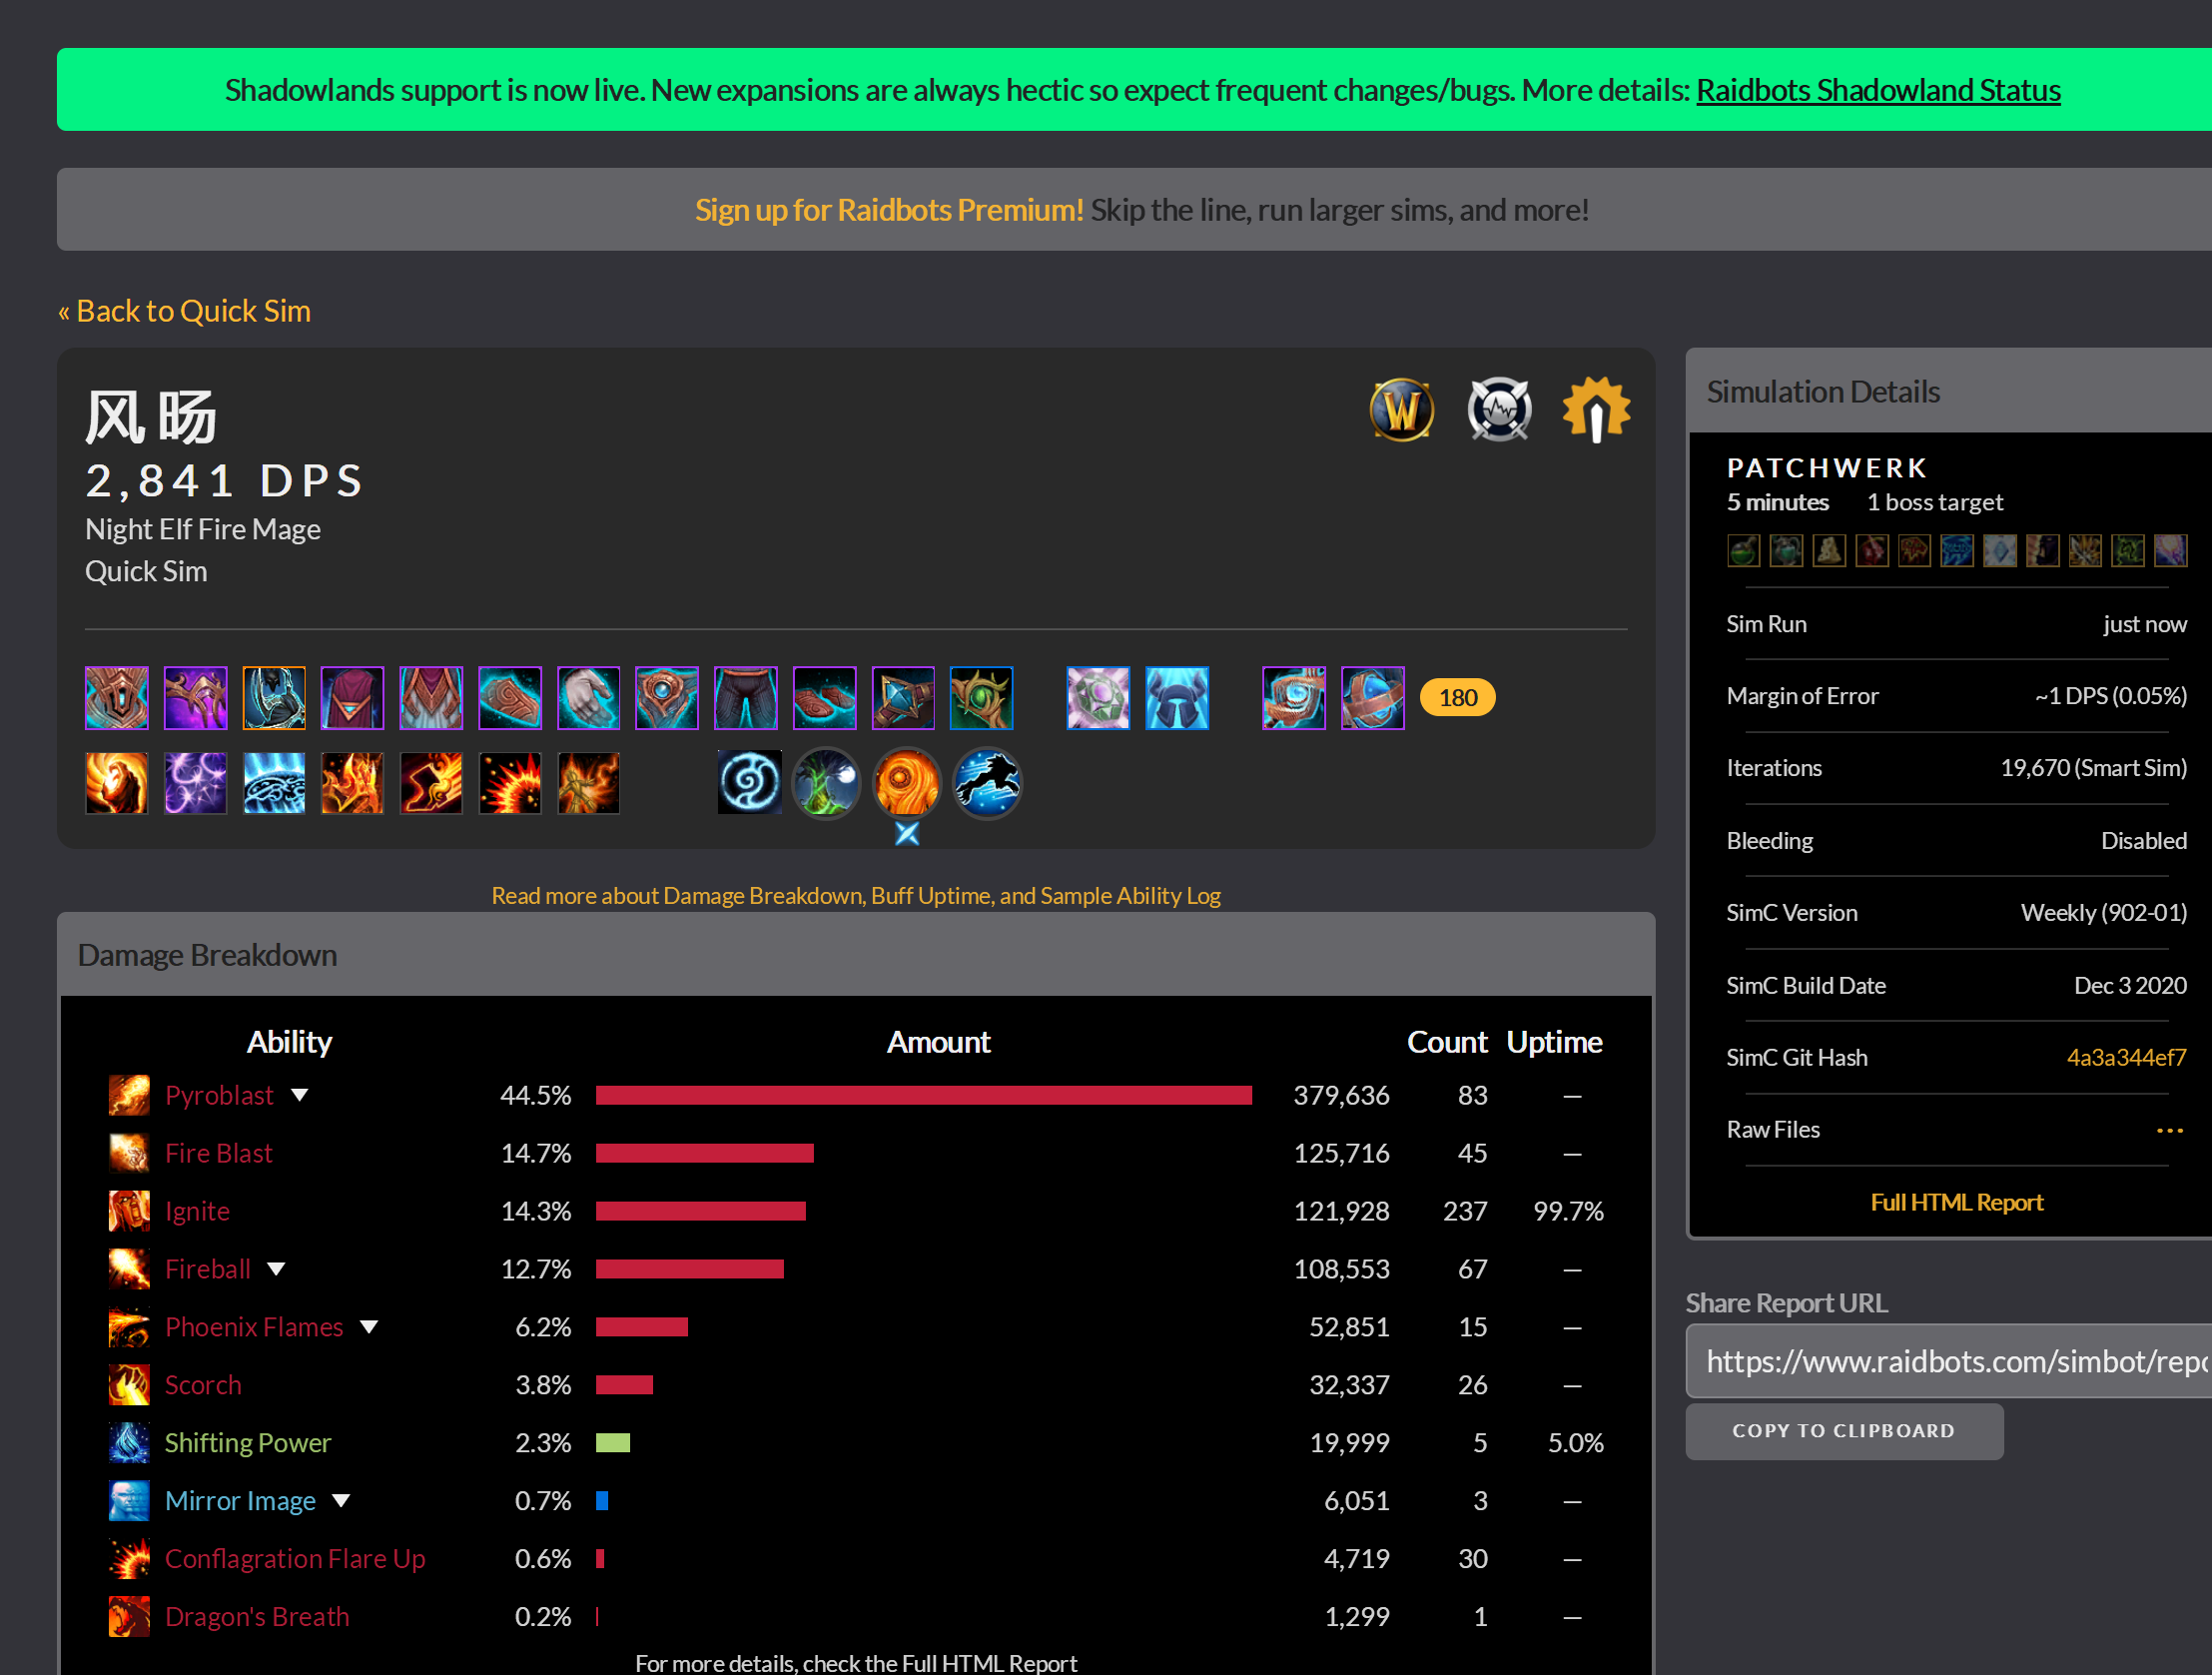Screen dimensions: 2212x1675
Task: Go back to Quick Sim
Action: pyautogui.click(x=184, y=311)
